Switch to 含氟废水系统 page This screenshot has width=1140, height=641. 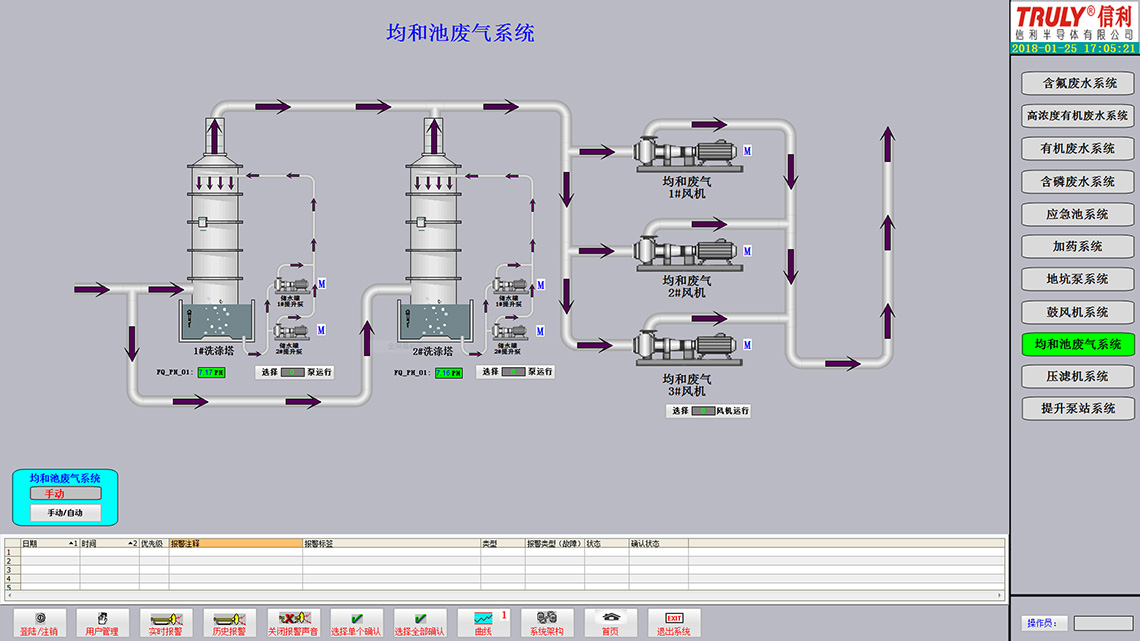[x=1078, y=83]
